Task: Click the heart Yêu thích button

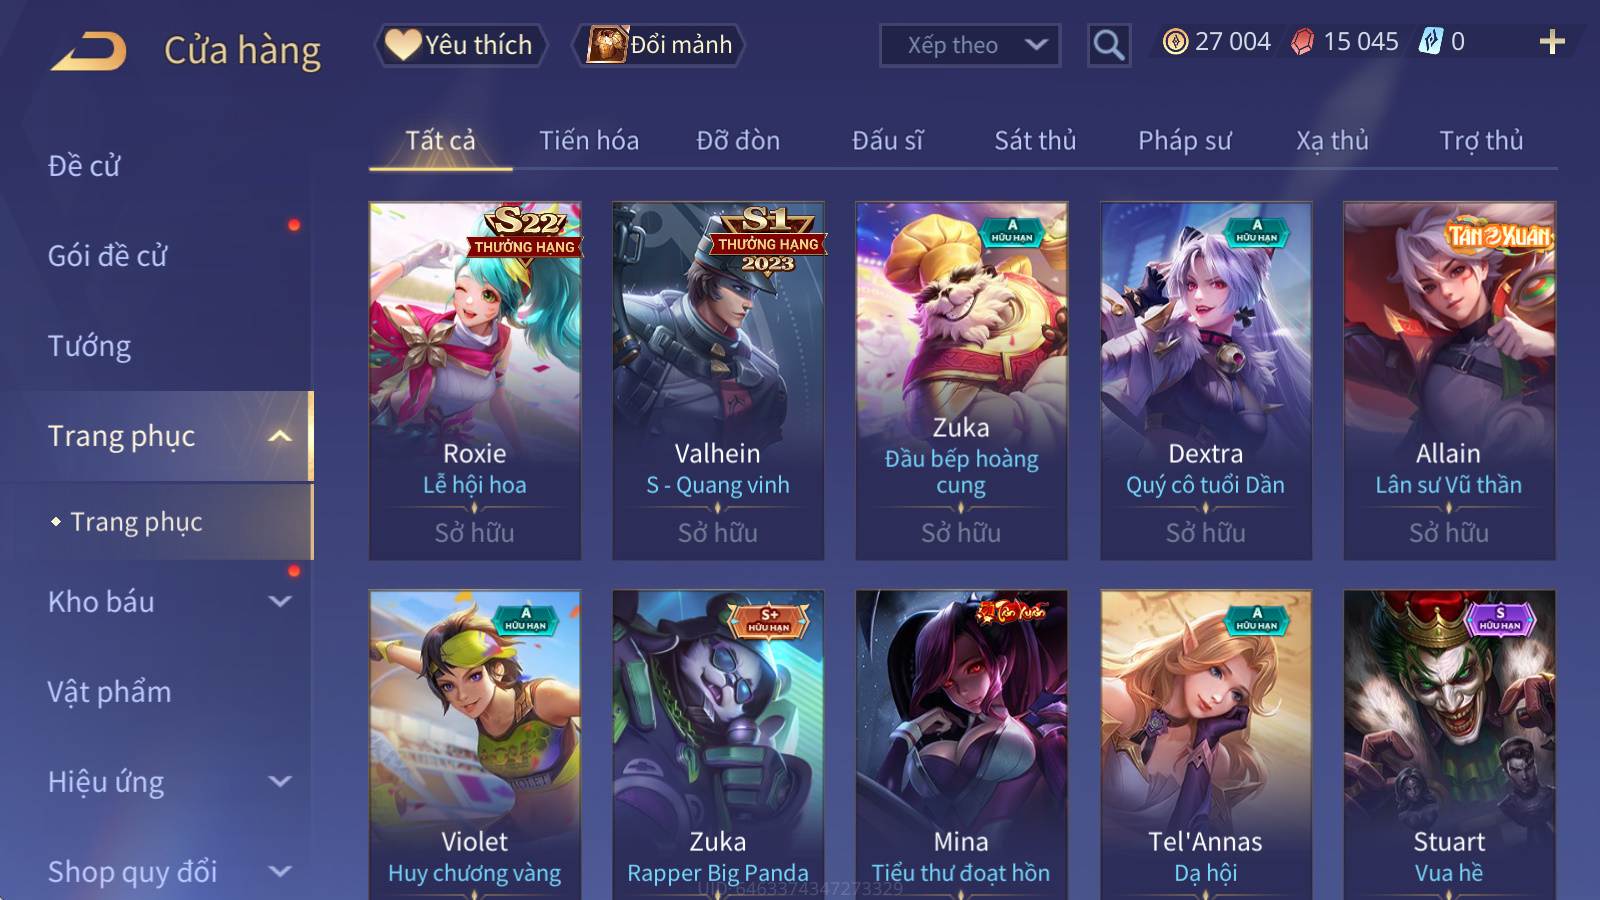Action: (460, 45)
